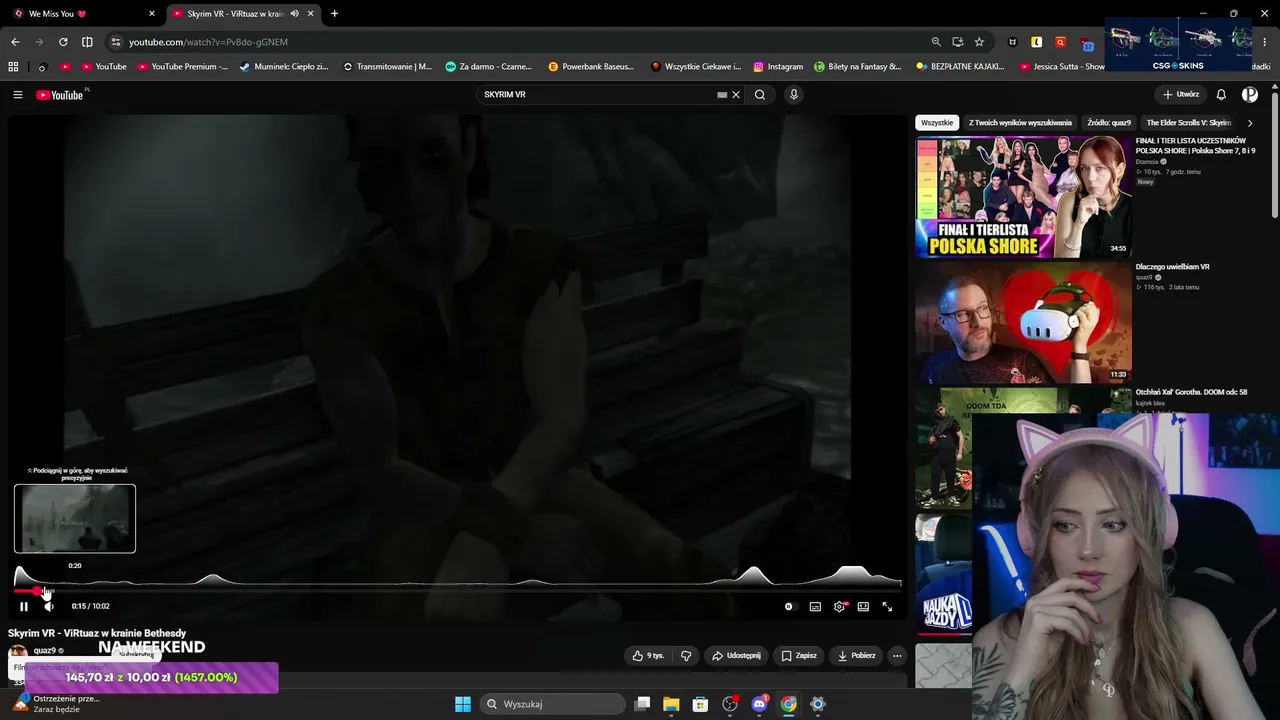Open the Utwórz create menu
Viewport: 1280px width, 720px height.
(1181, 95)
